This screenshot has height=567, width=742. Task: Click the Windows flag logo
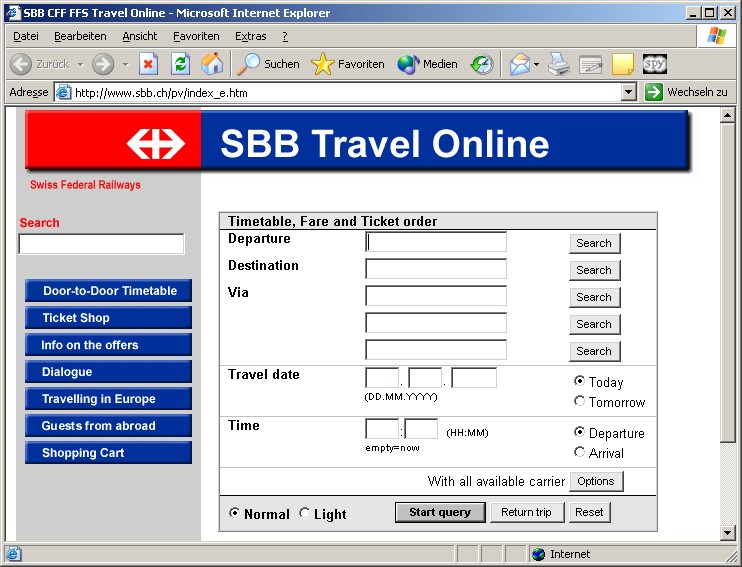(716, 36)
